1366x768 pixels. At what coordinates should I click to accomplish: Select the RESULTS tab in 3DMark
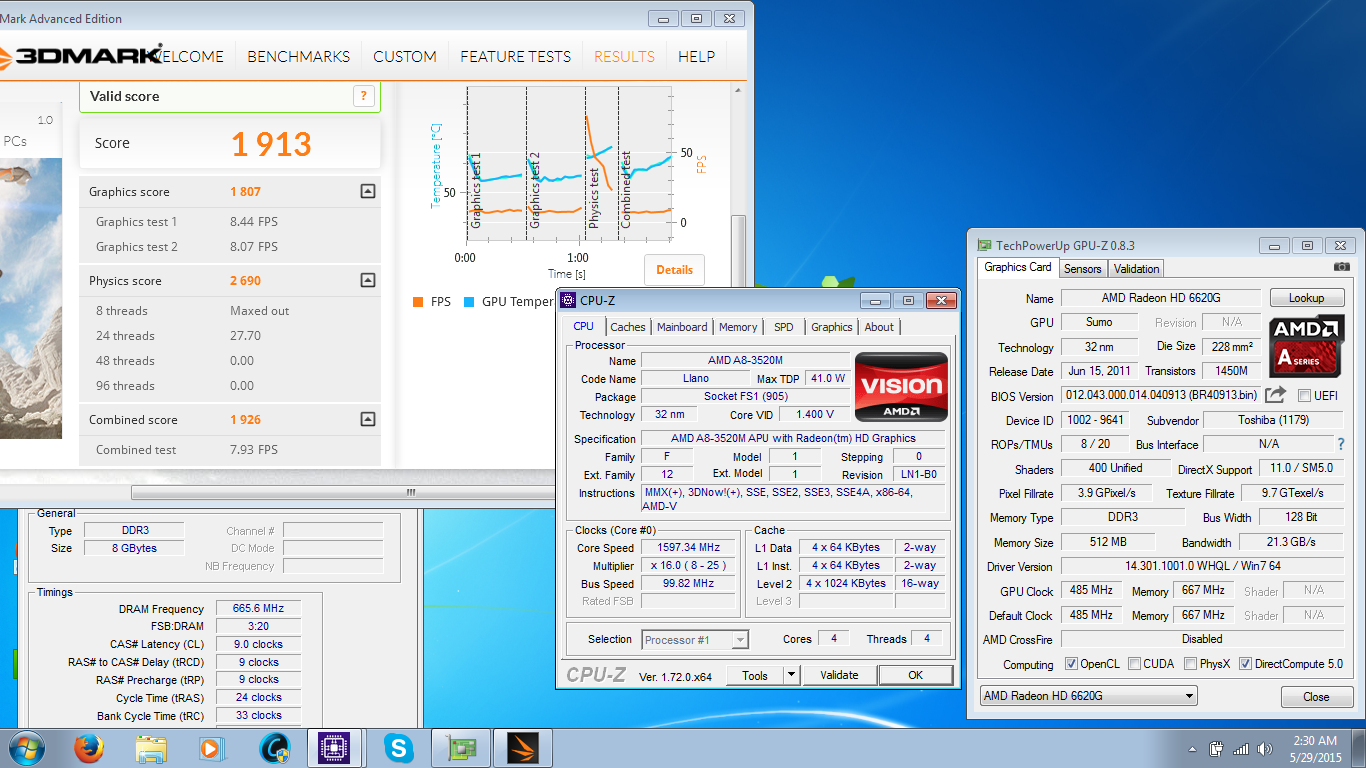coord(624,57)
